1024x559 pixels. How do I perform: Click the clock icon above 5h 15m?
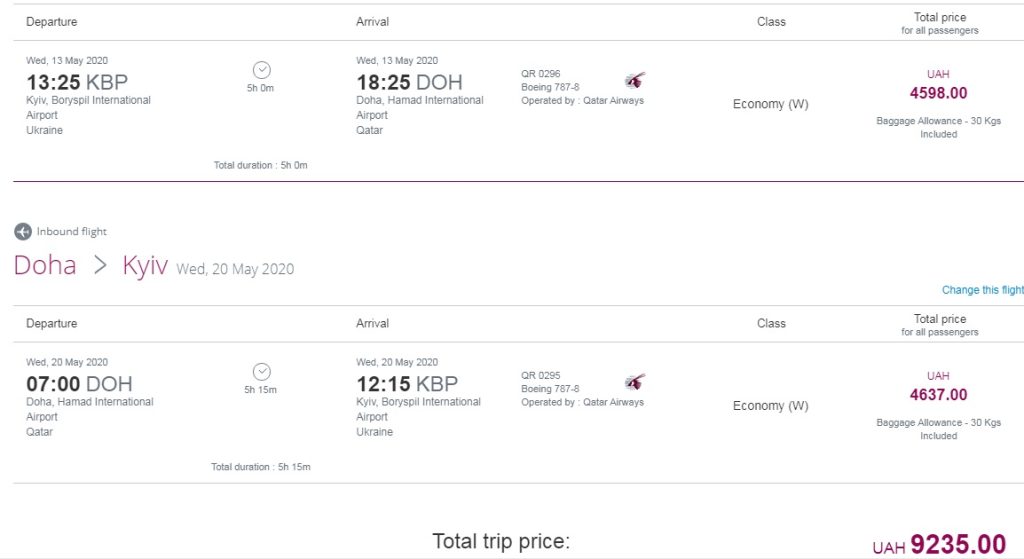tap(261, 371)
